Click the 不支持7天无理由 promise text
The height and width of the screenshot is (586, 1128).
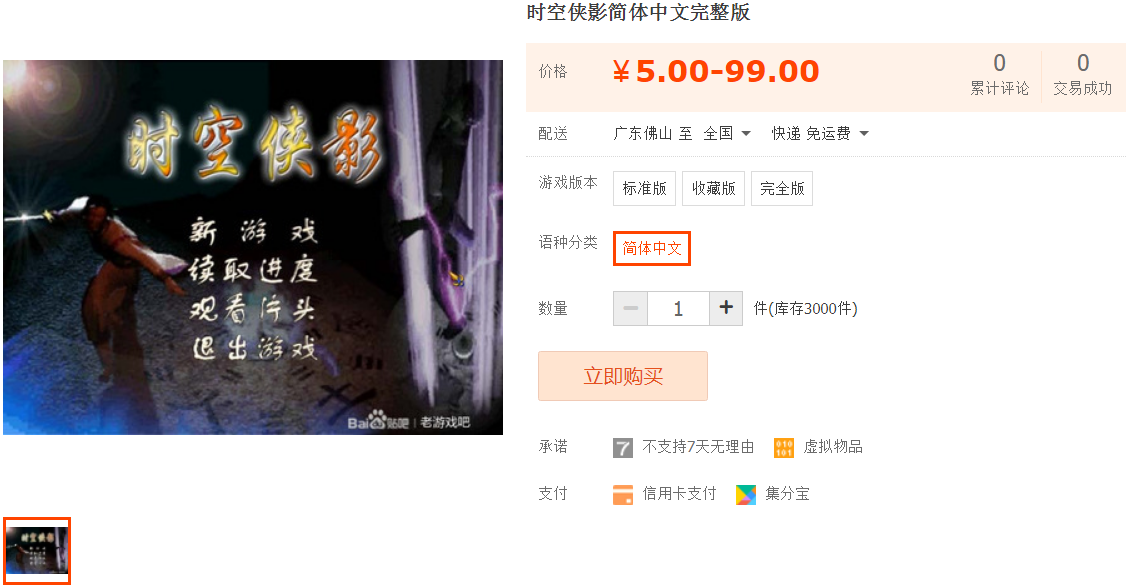[x=698, y=447]
